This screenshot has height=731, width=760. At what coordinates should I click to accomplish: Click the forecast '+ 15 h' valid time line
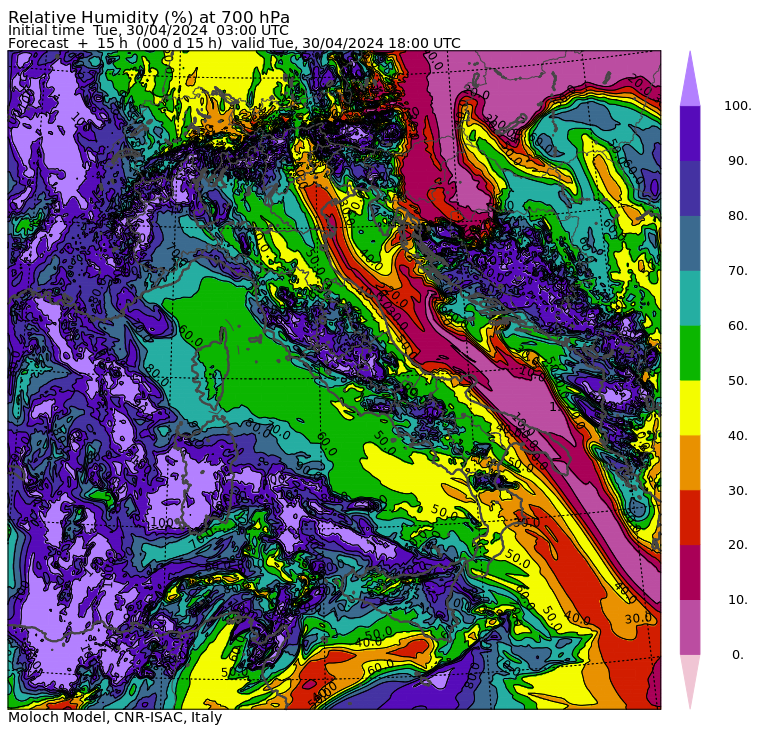[234, 43]
